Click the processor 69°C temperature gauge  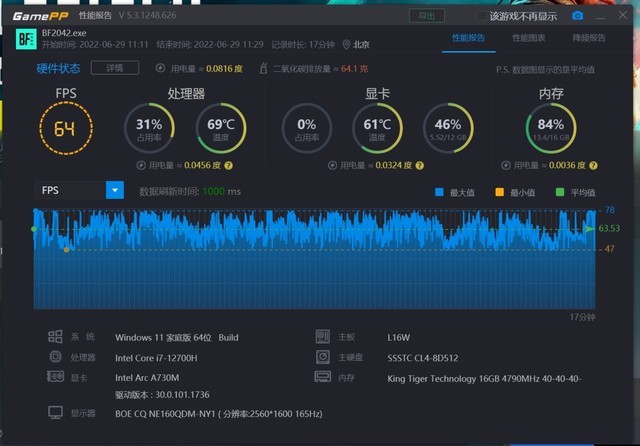pos(221,128)
